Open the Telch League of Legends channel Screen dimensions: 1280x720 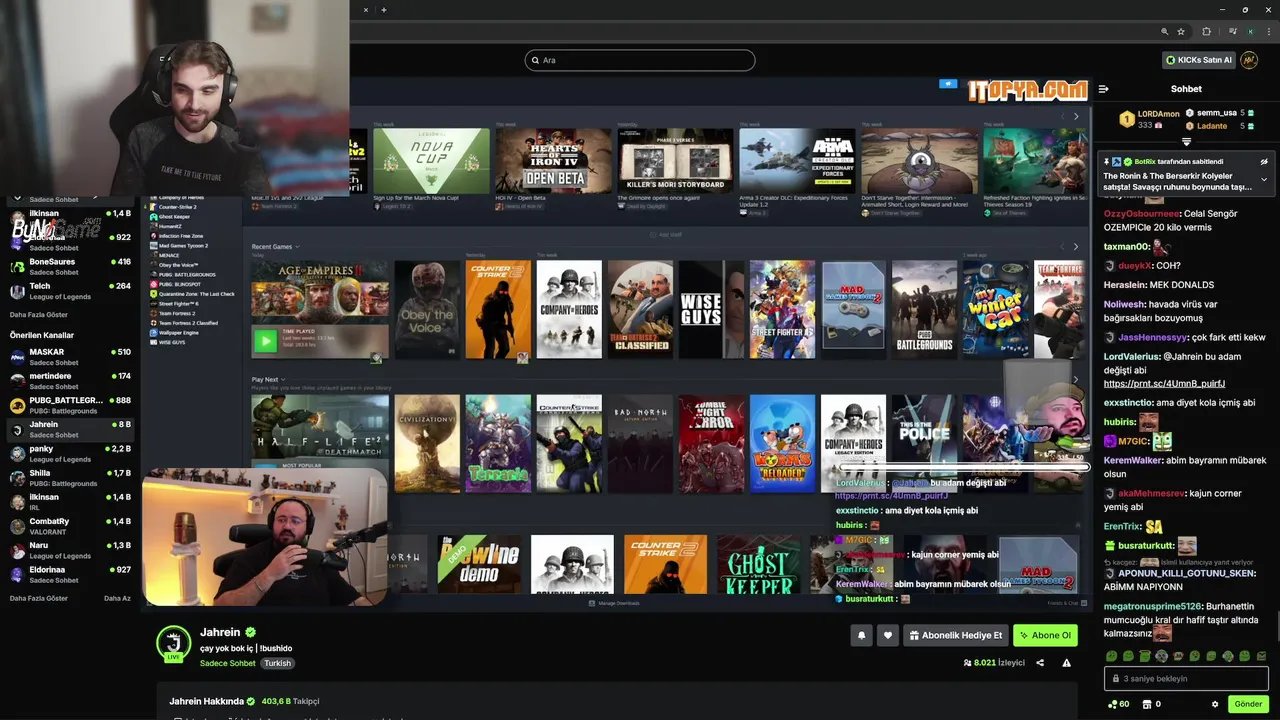tap(70, 290)
